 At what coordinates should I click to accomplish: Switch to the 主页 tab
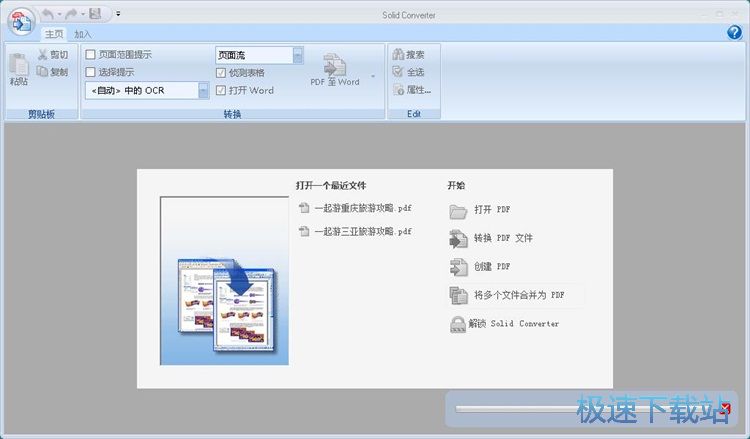pyautogui.click(x=54, y=34)
